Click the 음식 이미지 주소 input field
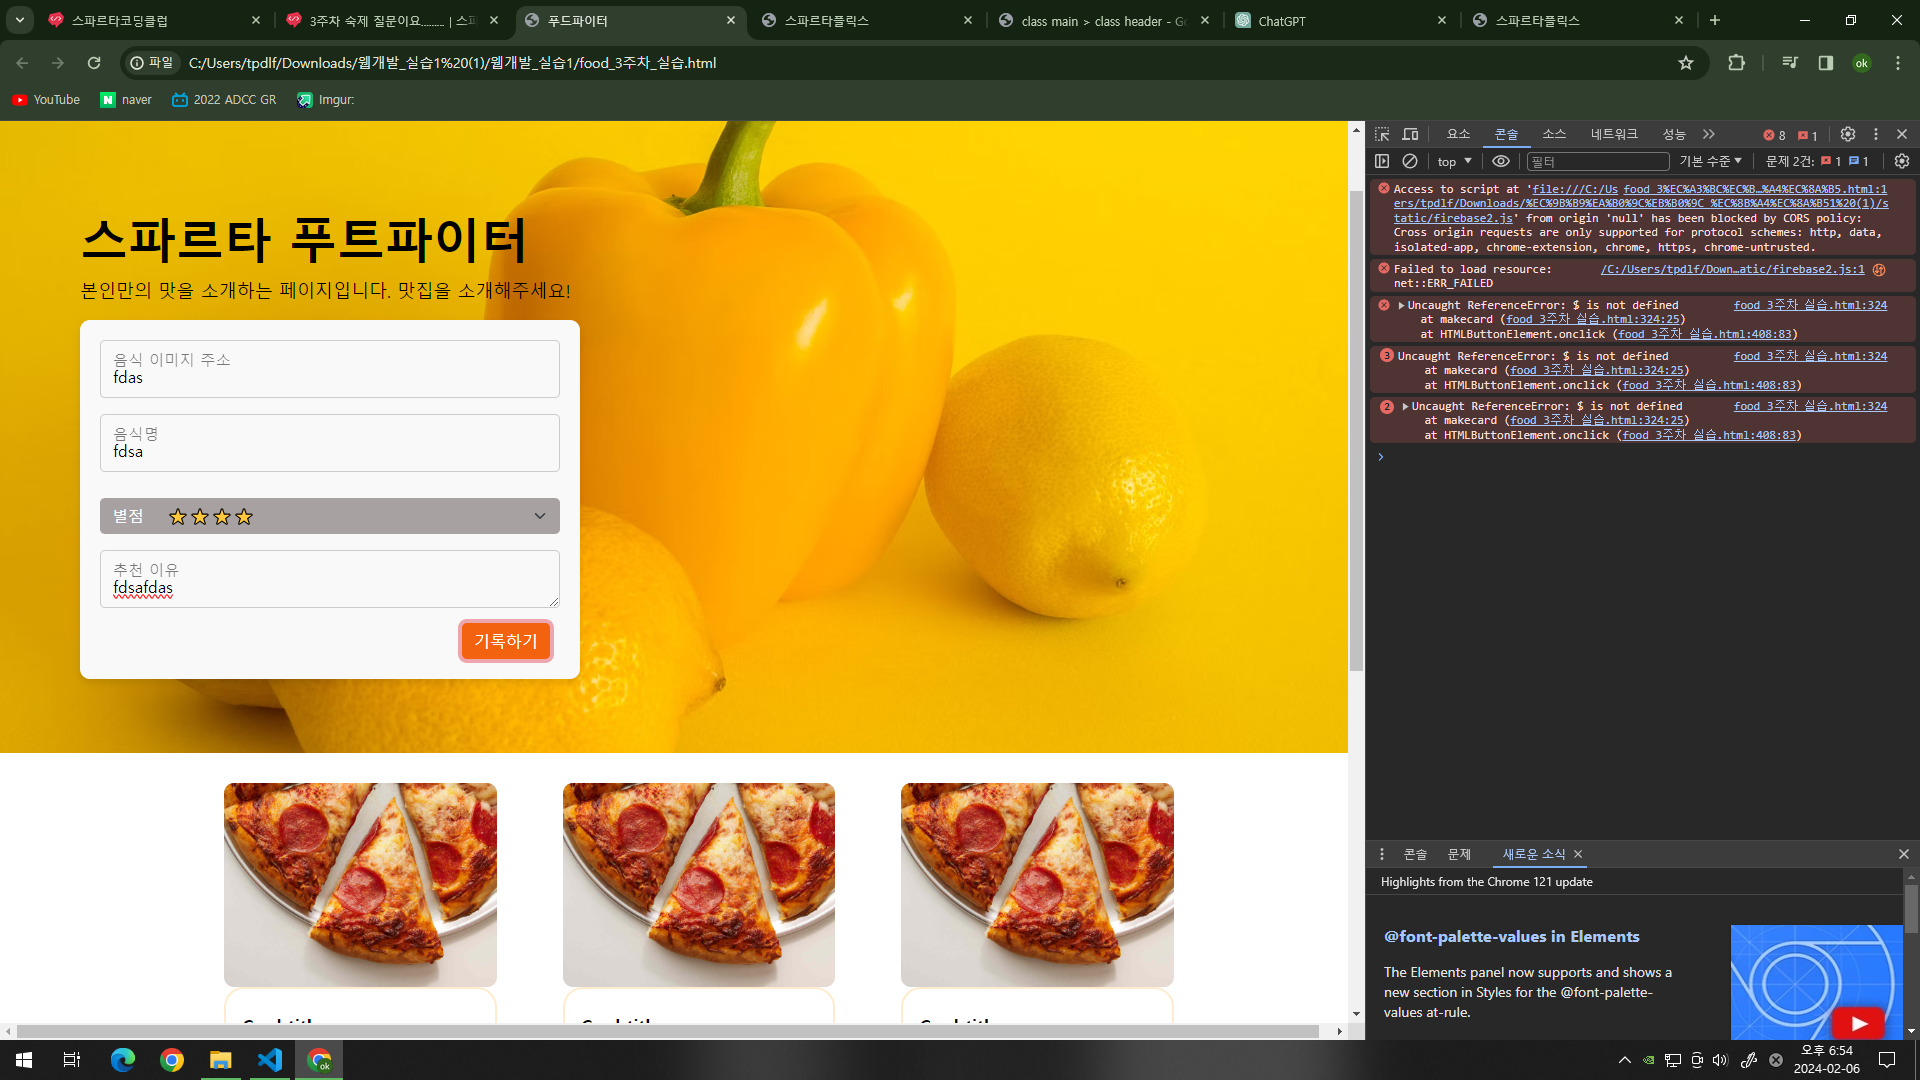This screenshot has height=1080, width=1920. click(330, 369)
